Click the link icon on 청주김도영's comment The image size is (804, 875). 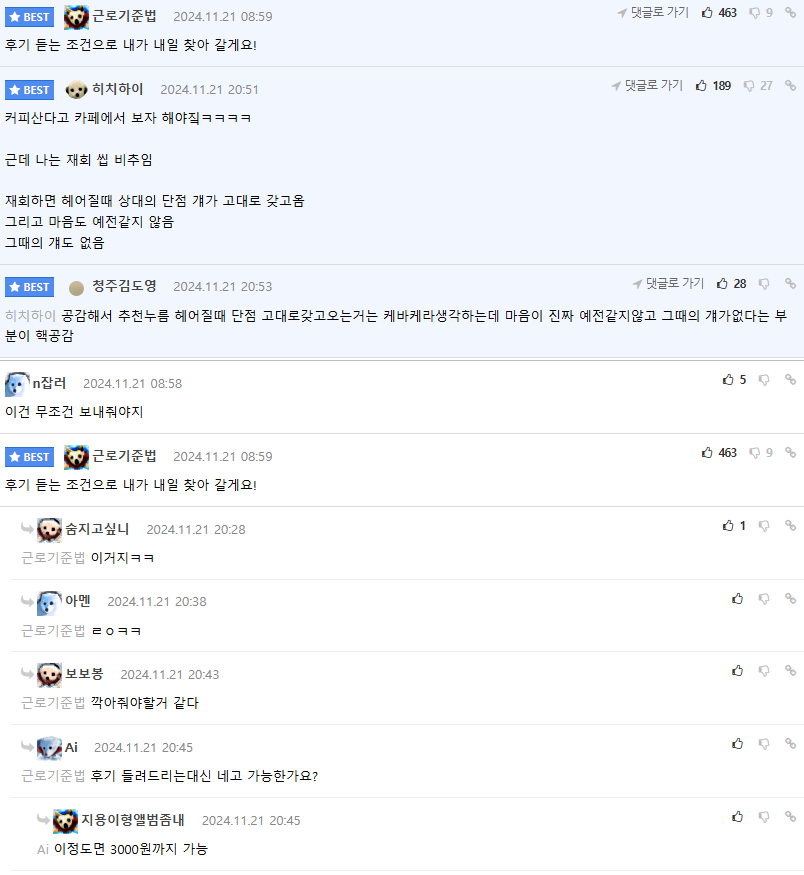click(x=790, y=284)
